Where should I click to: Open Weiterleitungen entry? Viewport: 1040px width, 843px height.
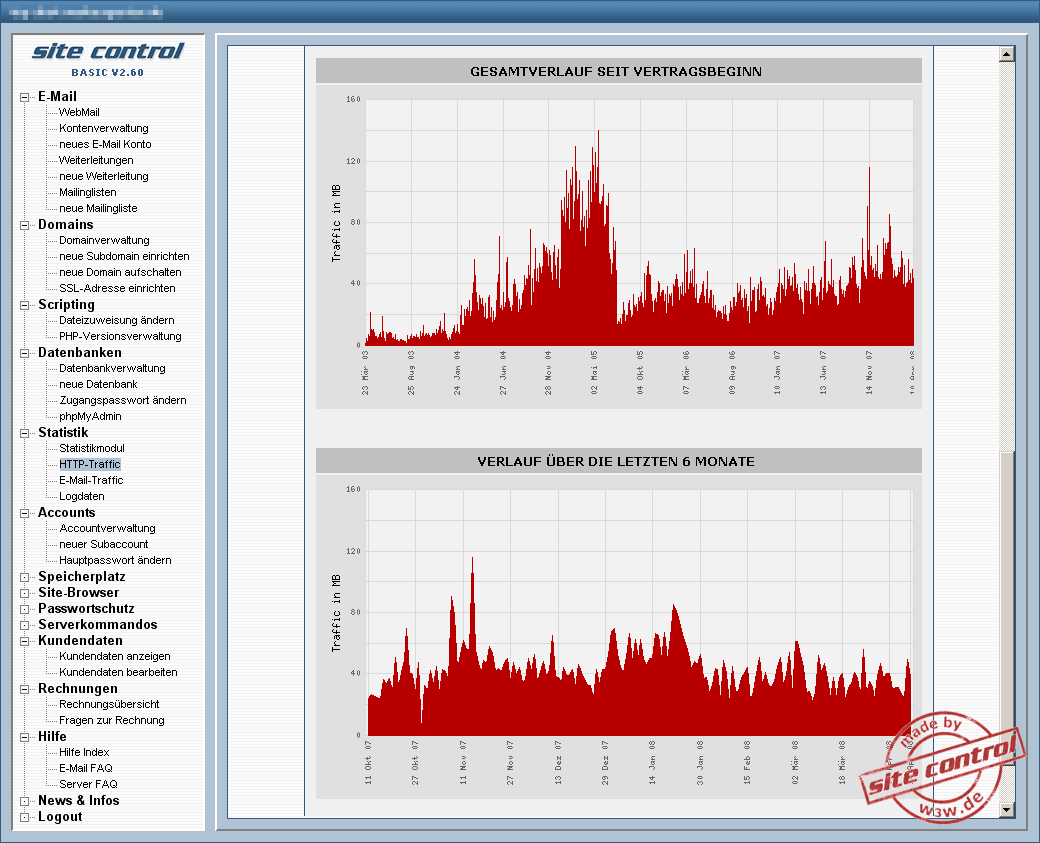click(x=96, y=160)
